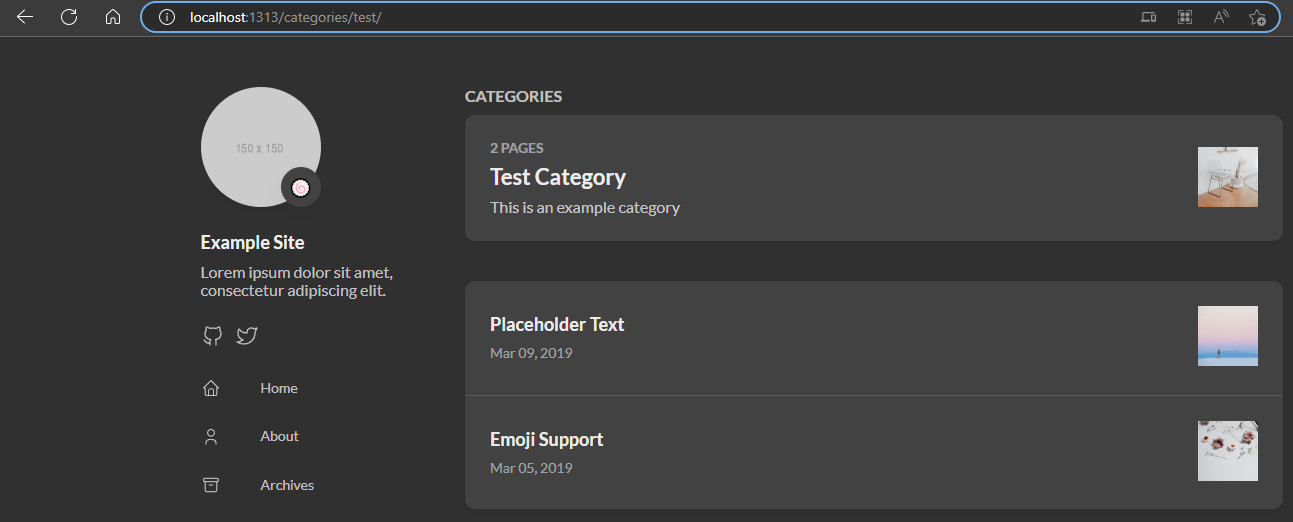This screenshot has width=1293, height=522.
Task: Open the Emoji Support article
Action: [547, 440]
